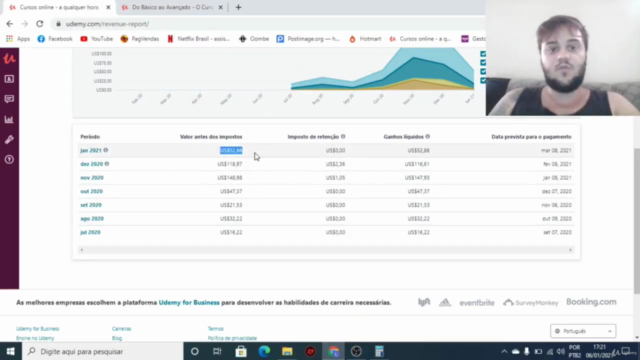Open Microsoft Edge from the taskbar
640x360 pixels.
tap(264, 351)
